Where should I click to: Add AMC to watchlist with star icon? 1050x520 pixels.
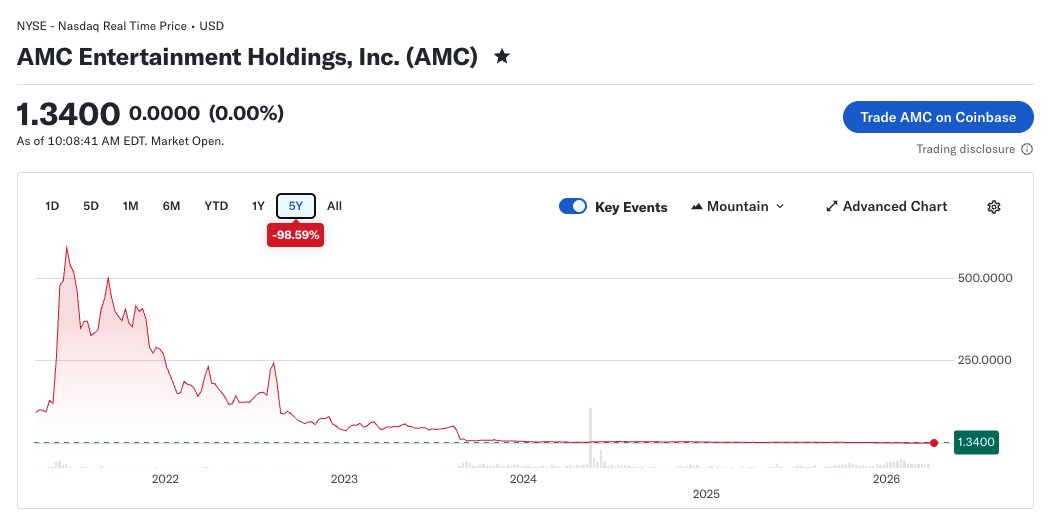pyautogui.click(x=502, y=57)
